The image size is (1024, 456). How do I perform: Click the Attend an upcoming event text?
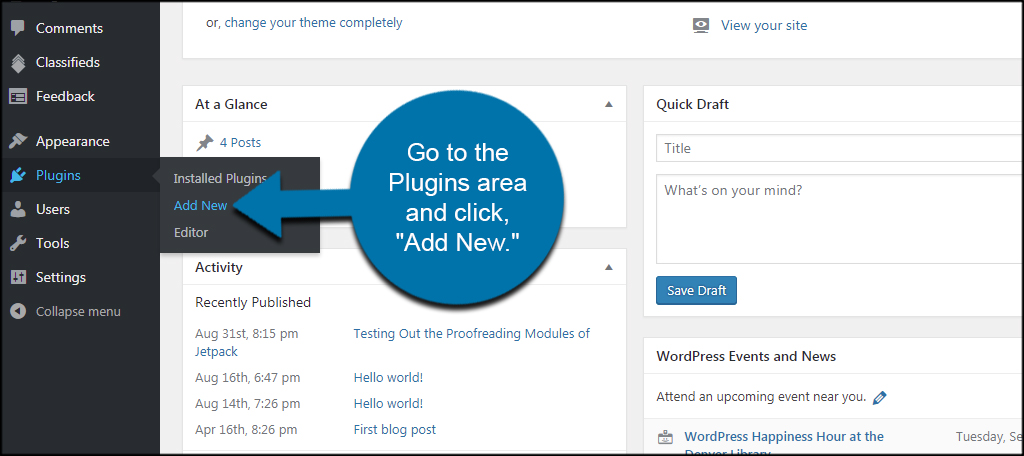point(761,397)
